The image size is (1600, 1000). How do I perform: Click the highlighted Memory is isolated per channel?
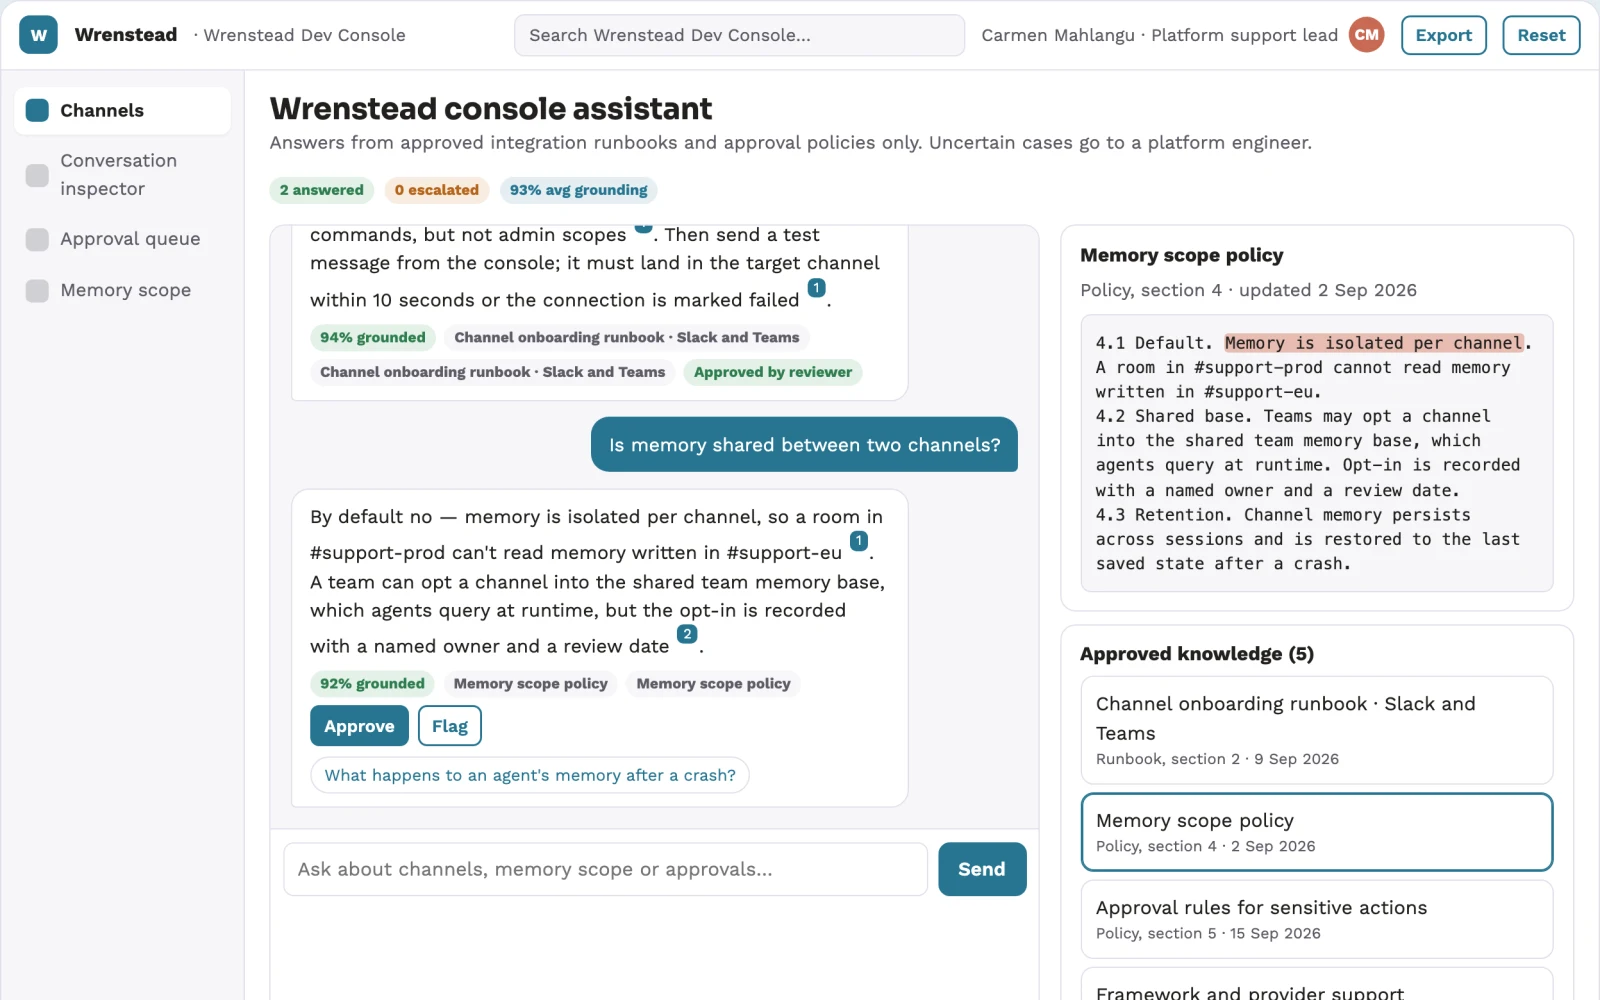click(1374, 343)
